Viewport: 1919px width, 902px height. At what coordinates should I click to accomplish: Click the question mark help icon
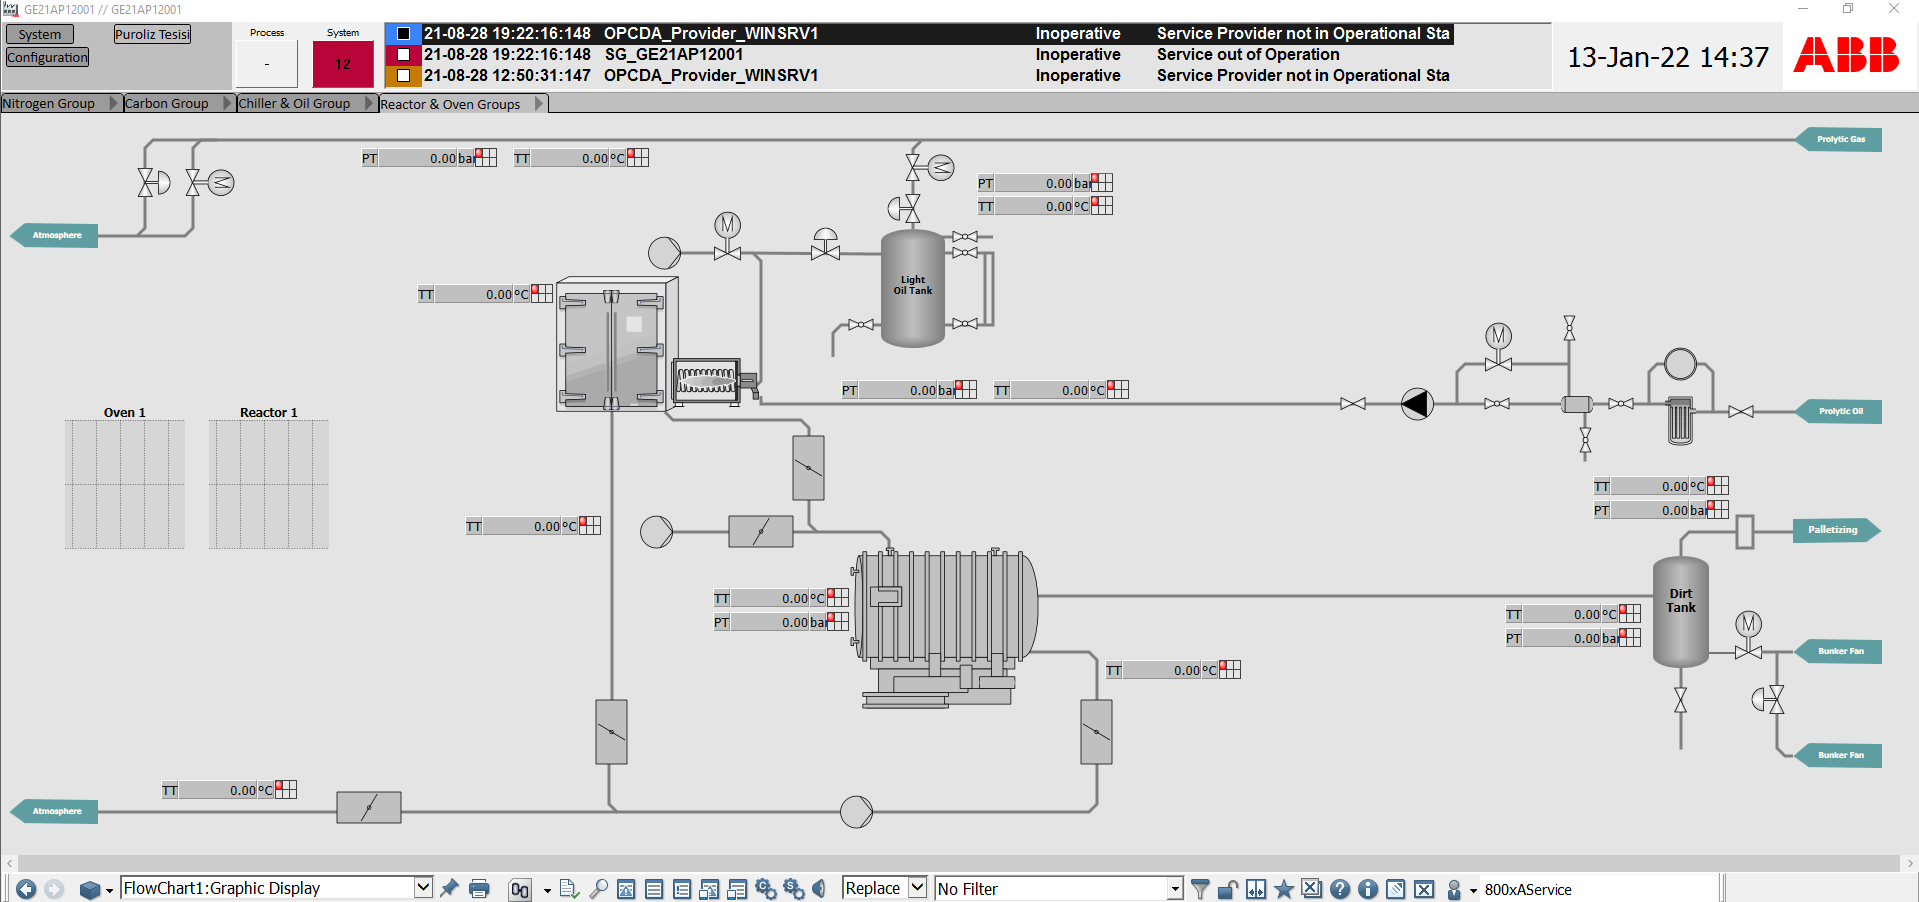click(x=1340, y=889)
